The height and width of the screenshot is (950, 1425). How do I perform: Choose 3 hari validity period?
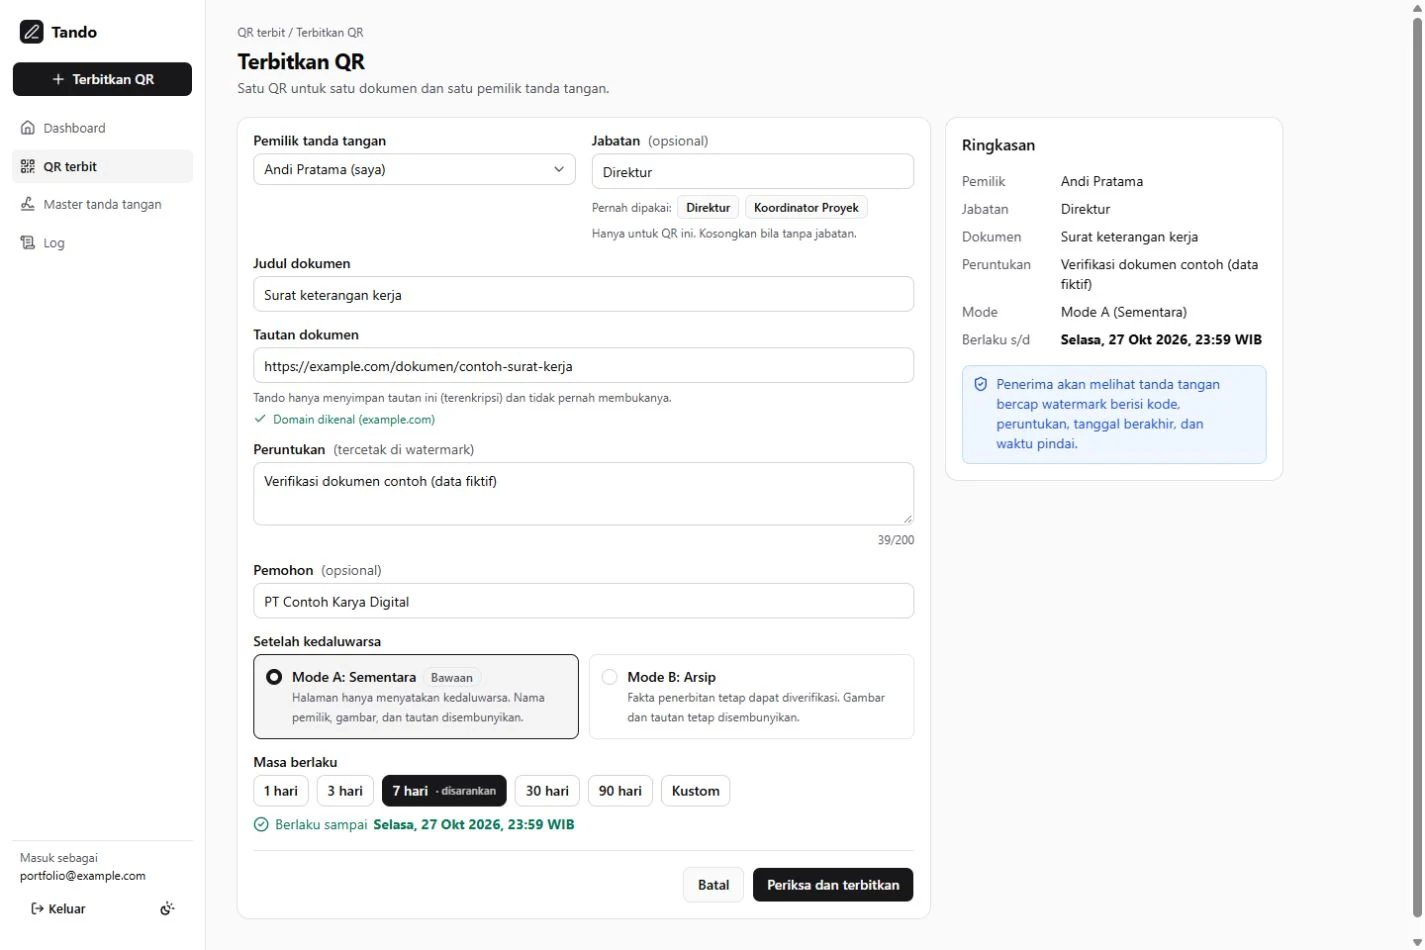point(345,791)
